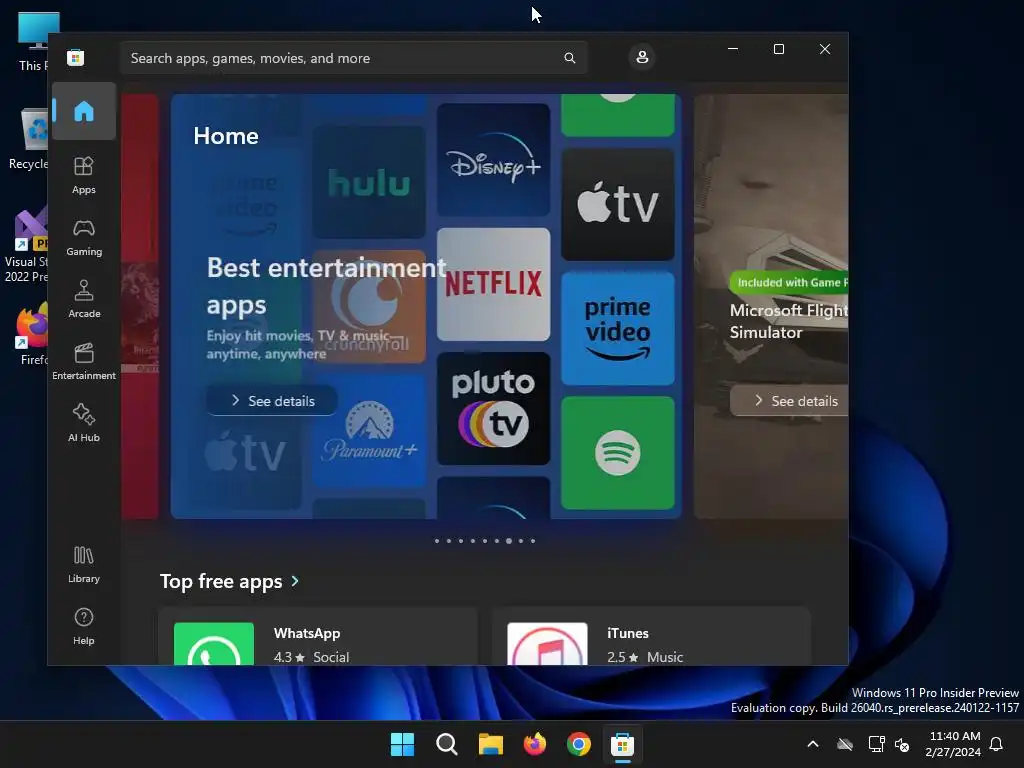Click Microsoft Store taskbar icon
Viewport: 1024px width, 768px height.
tap(622, 744)
